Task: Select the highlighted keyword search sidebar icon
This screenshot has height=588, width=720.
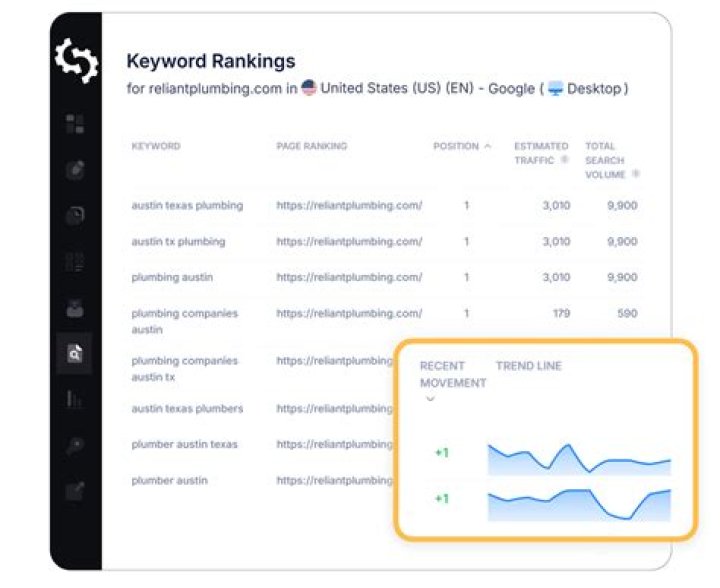Action: pos(75,354)
